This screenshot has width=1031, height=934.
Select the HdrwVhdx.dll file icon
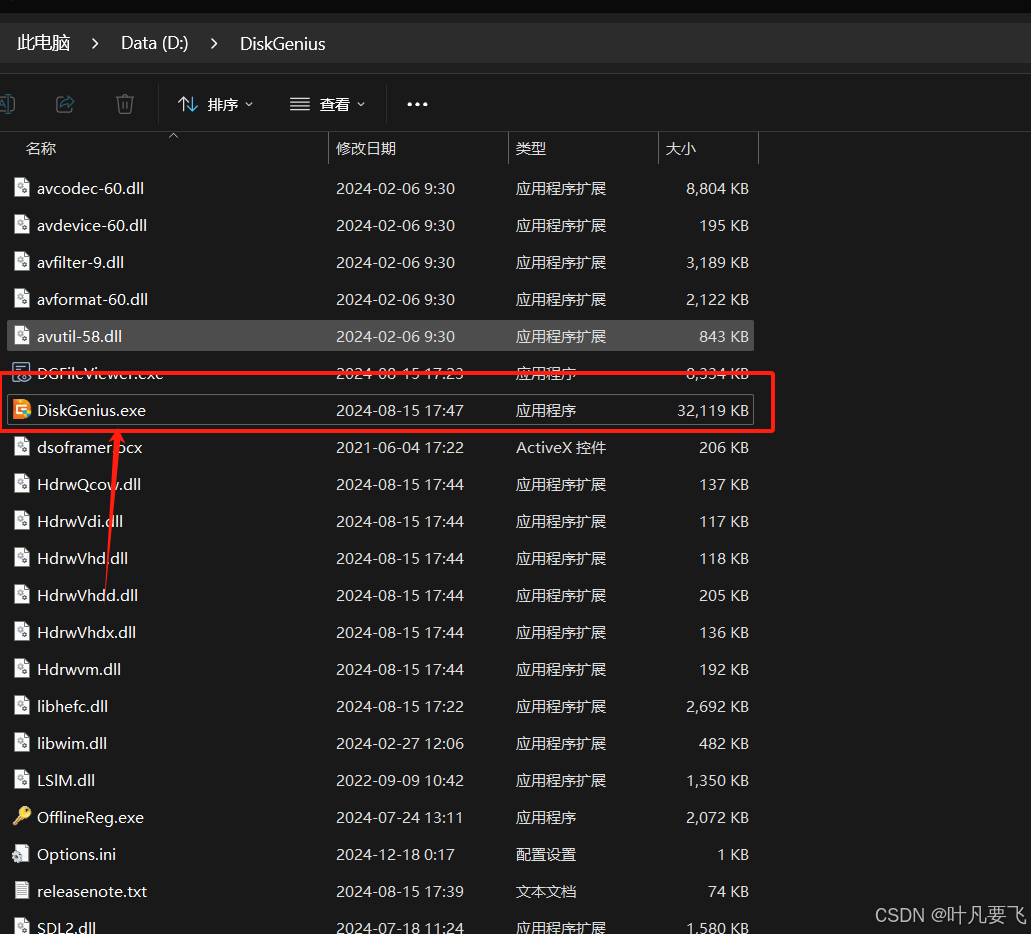[22, 631]
